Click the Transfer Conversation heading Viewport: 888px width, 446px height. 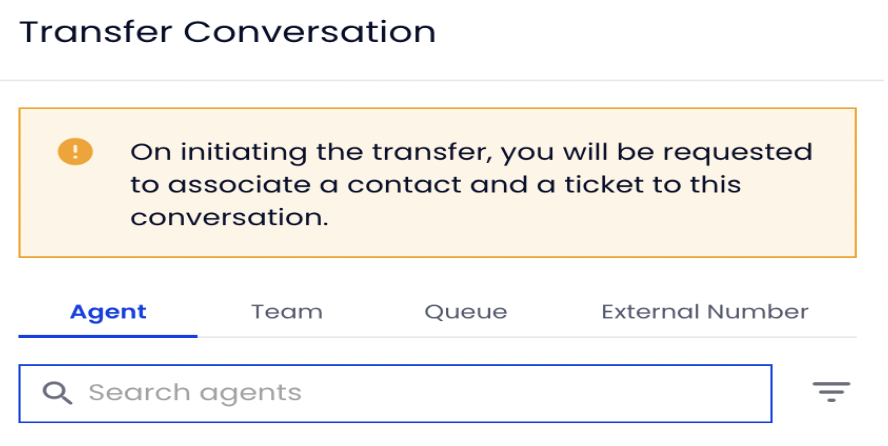click(228, 32)
